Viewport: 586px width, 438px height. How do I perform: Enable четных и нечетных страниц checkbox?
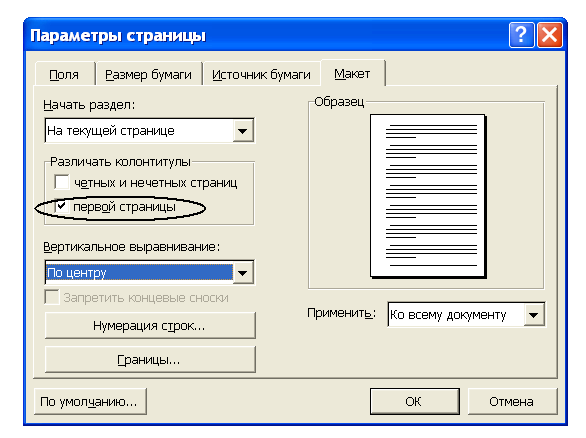point(62,182)
